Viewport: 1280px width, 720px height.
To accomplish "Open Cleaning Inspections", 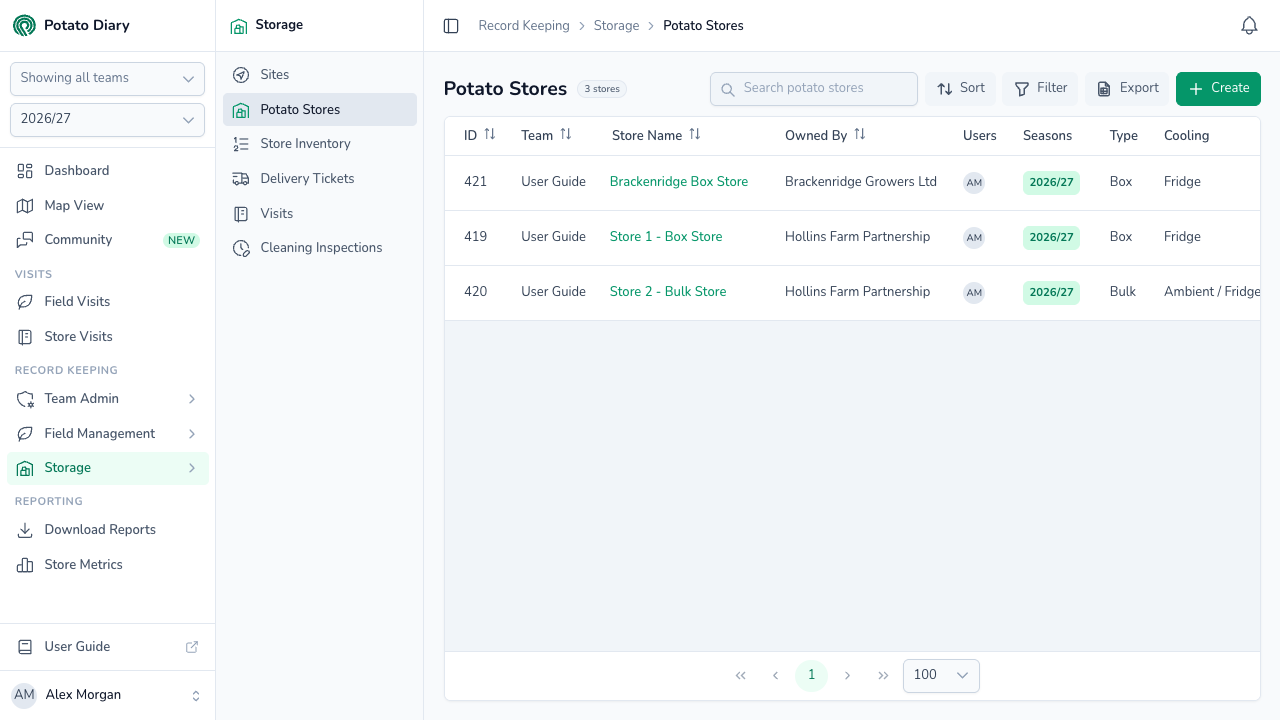I will click(320, 248).
